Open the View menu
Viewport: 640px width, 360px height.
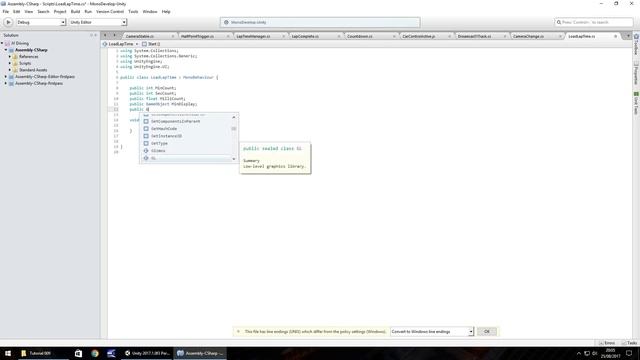pos(29,11)
